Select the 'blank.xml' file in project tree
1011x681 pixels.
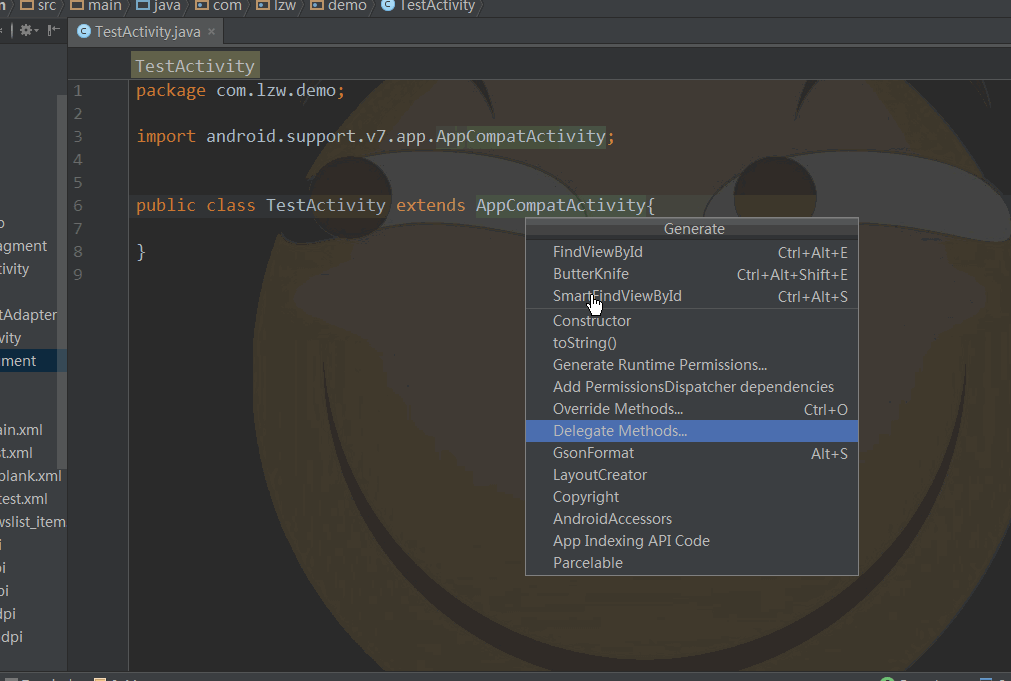tap(31, 476)
